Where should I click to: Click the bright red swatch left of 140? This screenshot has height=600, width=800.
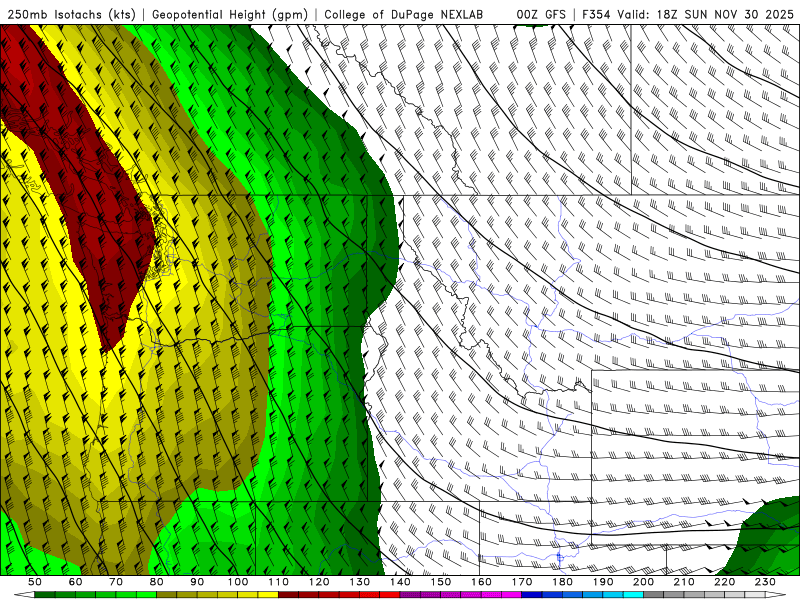click(390, 595)
